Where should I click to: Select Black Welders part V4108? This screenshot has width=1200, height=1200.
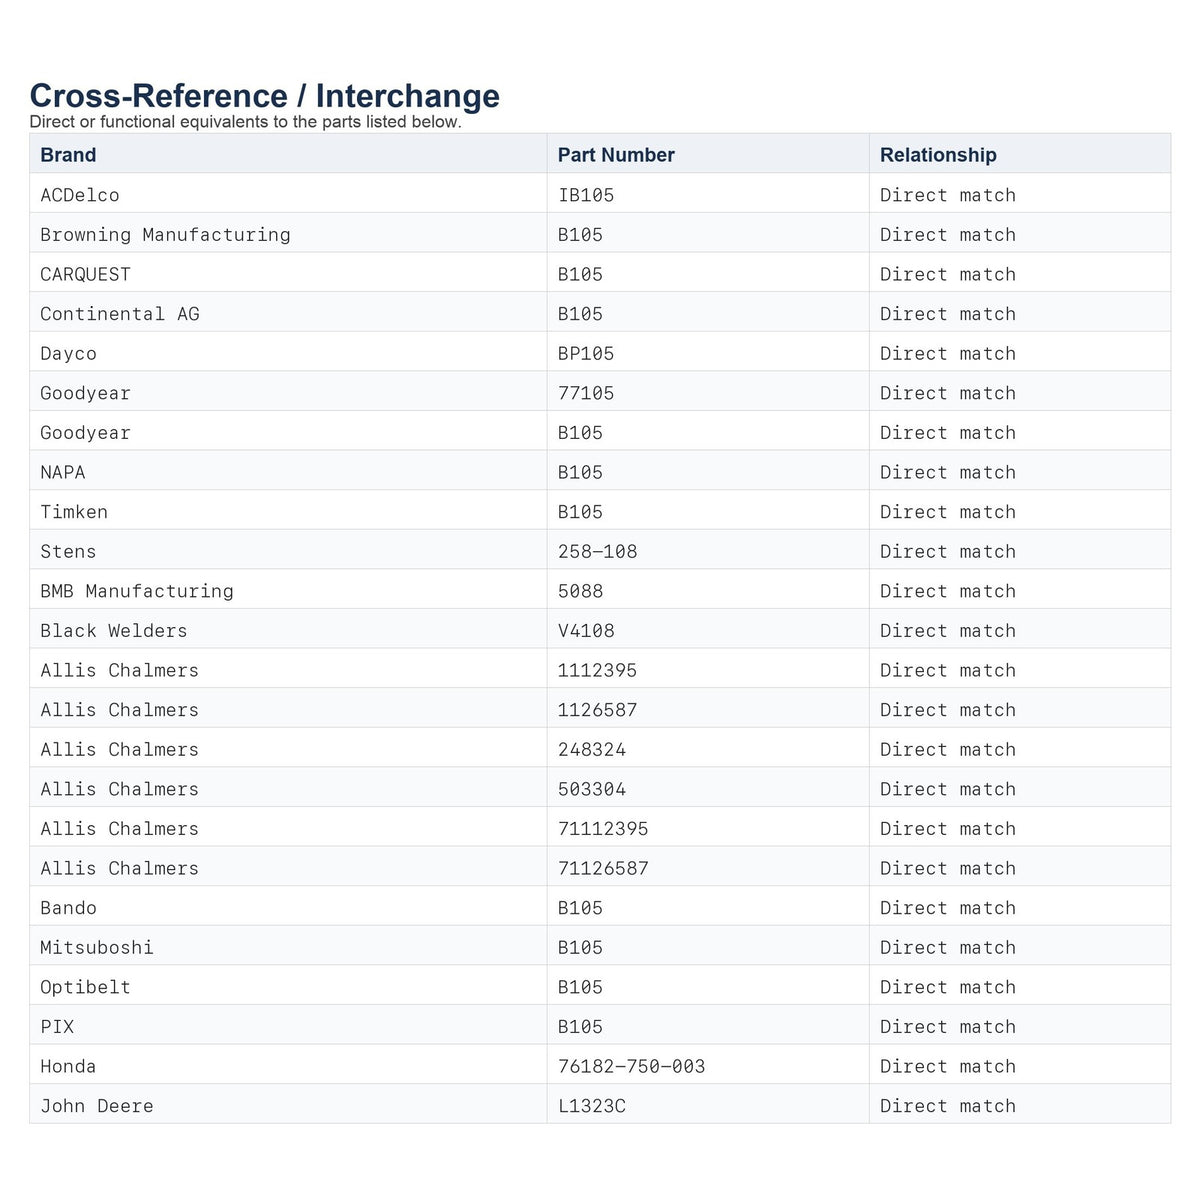(586, 631)
